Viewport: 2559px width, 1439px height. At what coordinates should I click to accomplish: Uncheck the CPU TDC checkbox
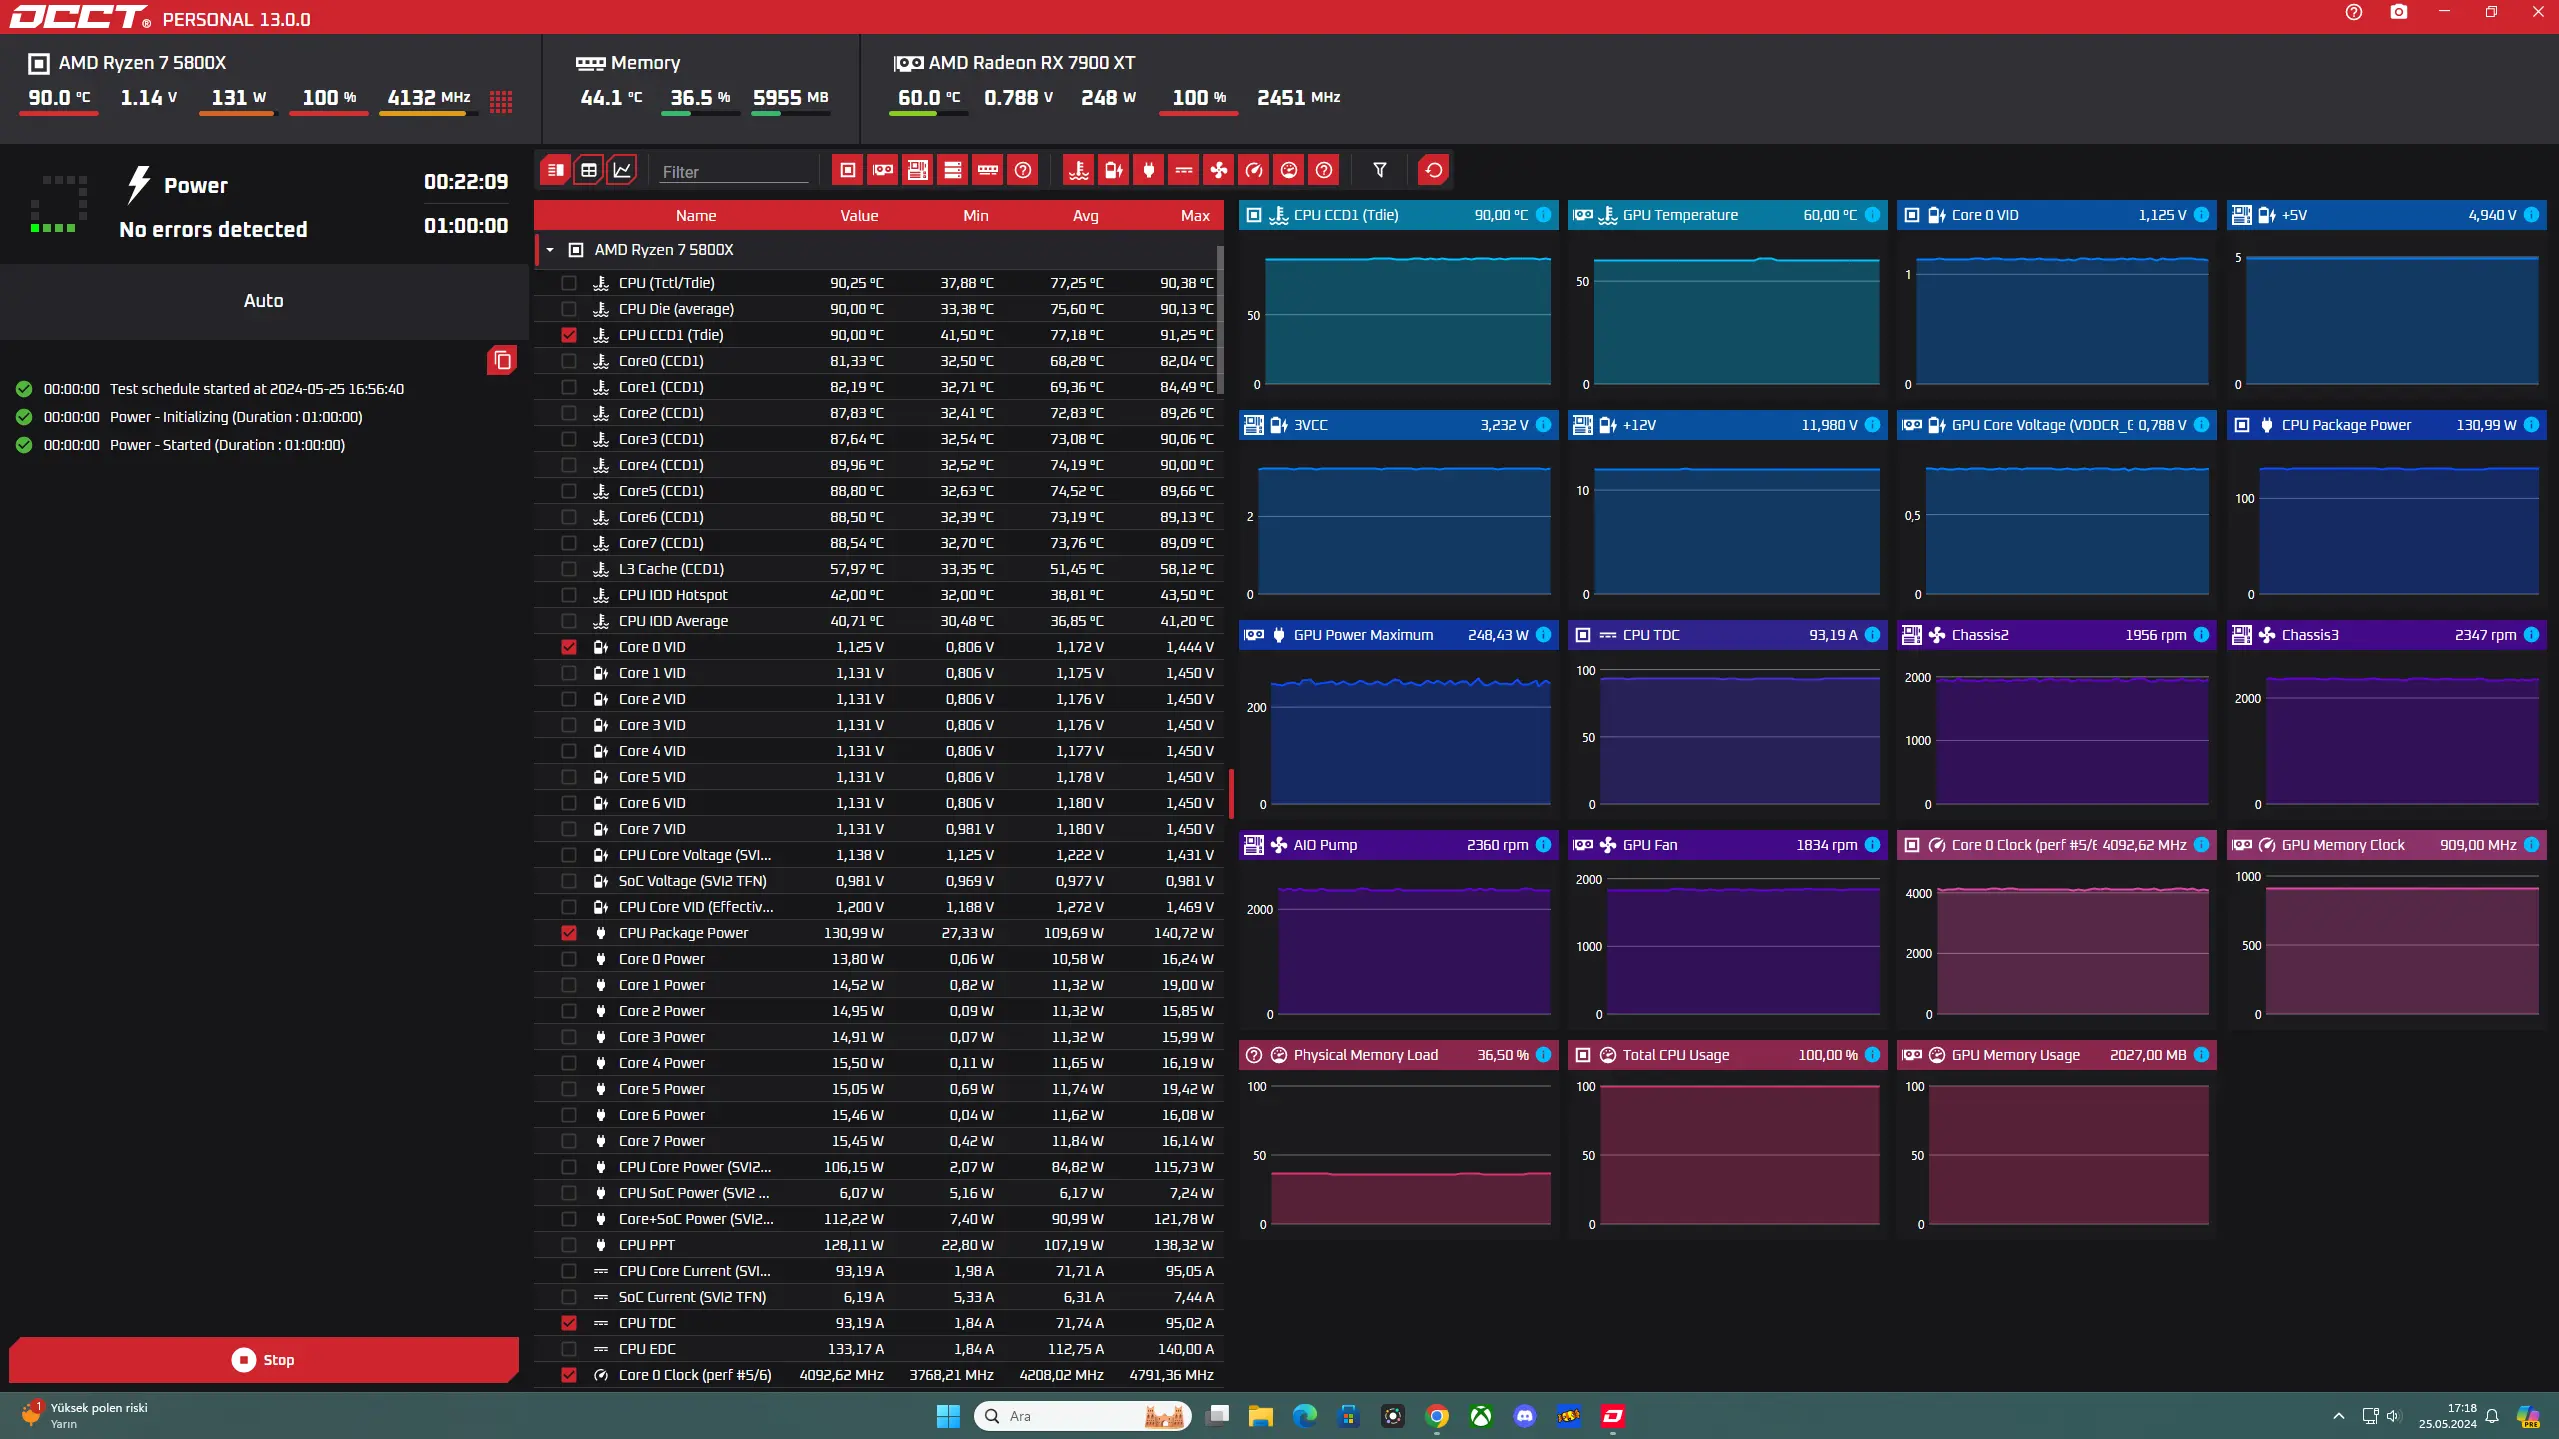point(569,1323)
